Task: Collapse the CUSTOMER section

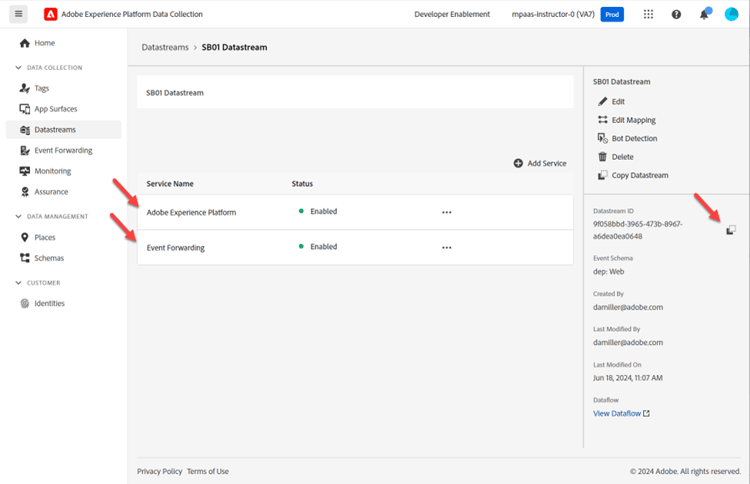Action: point(18,283)
